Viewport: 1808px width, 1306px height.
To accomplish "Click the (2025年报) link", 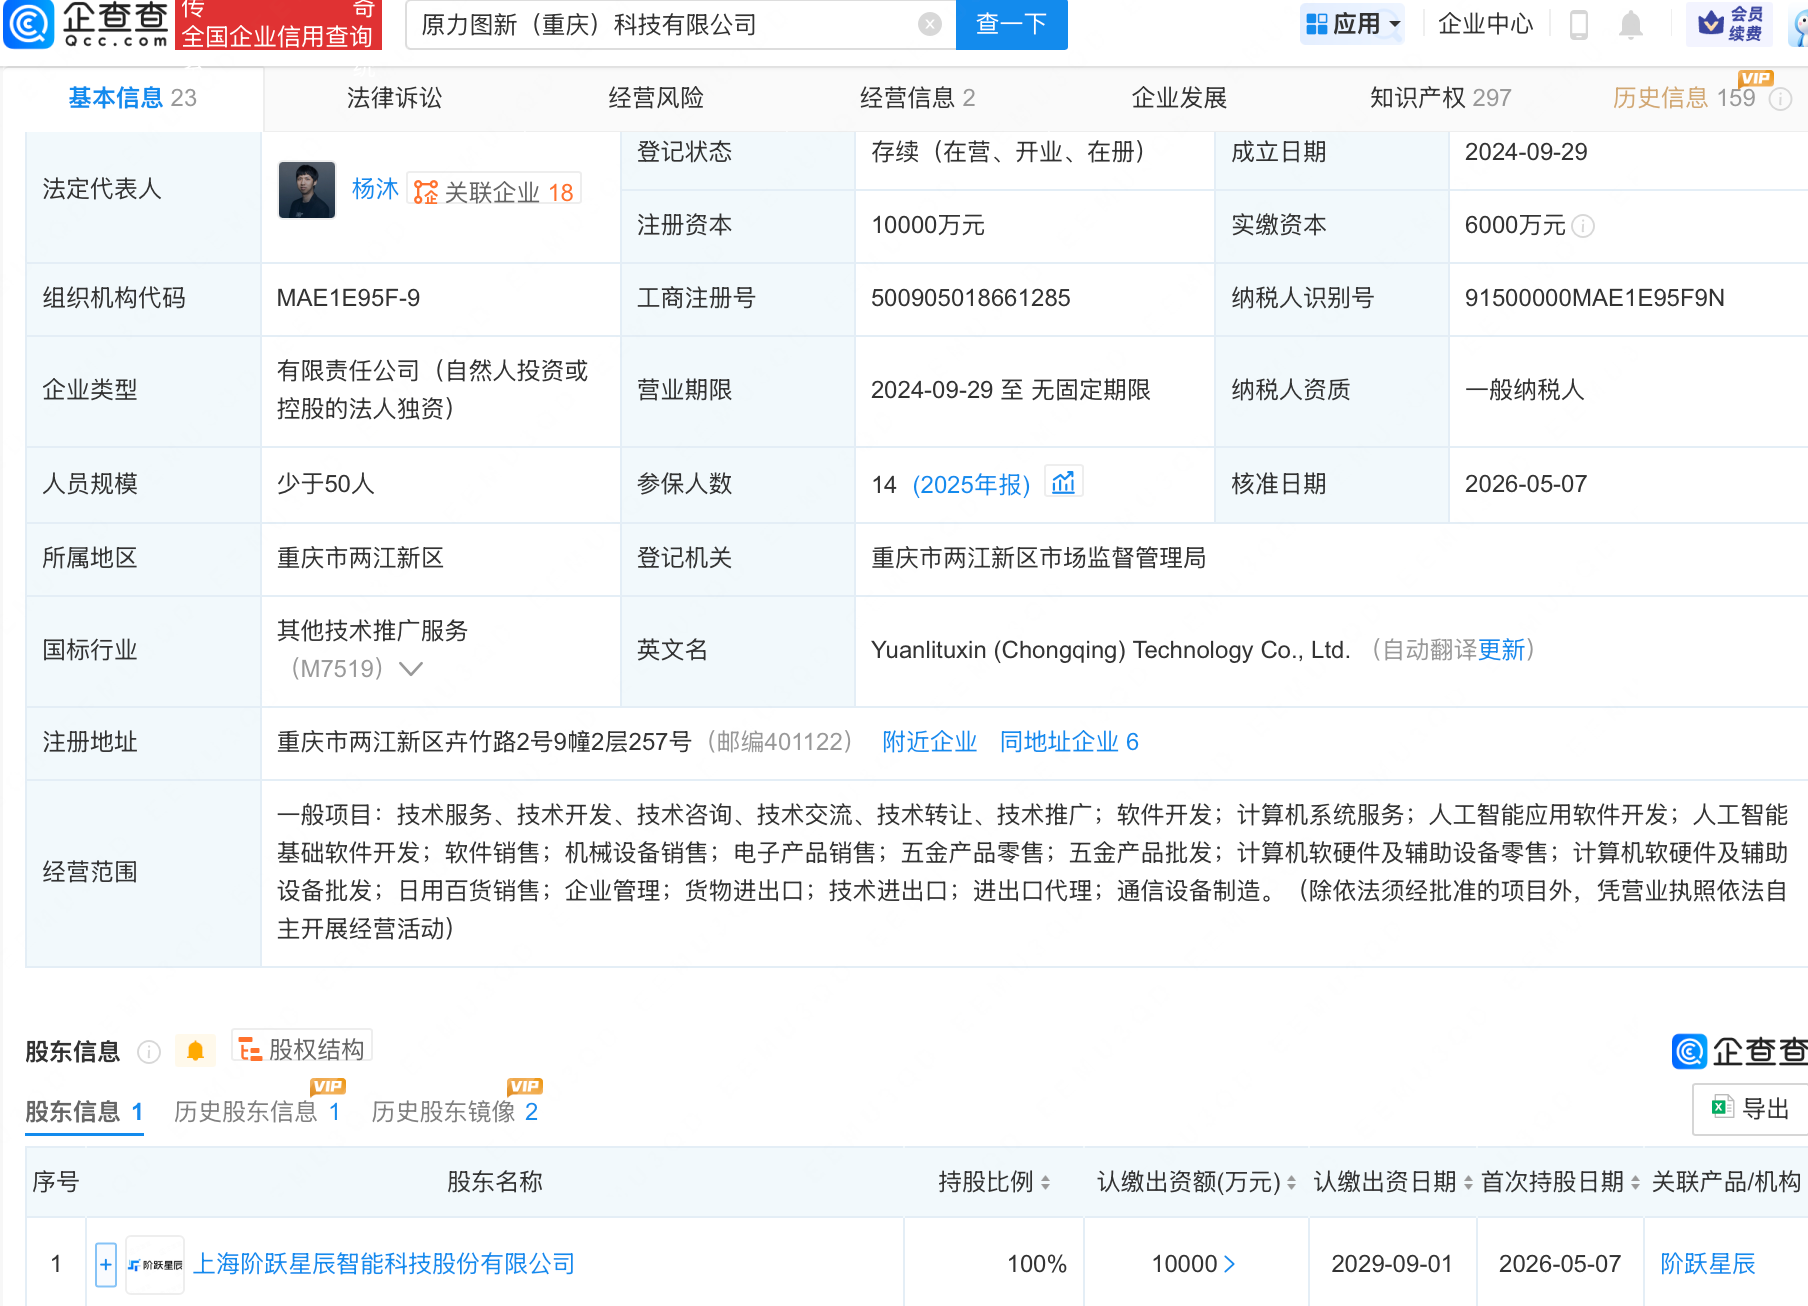I will tap(971, 485).
